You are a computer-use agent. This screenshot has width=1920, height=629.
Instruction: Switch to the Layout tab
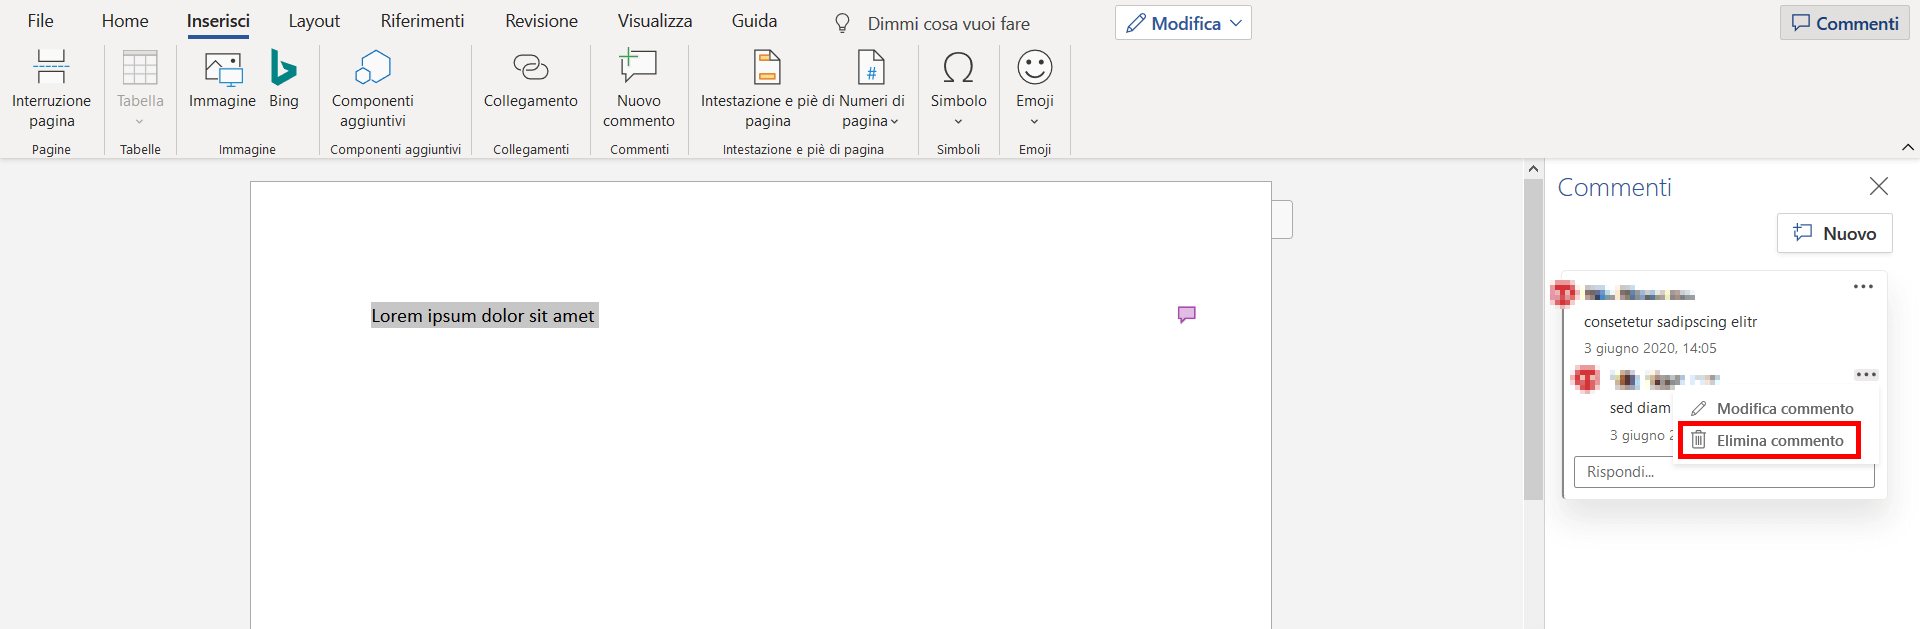click(314, 21)
